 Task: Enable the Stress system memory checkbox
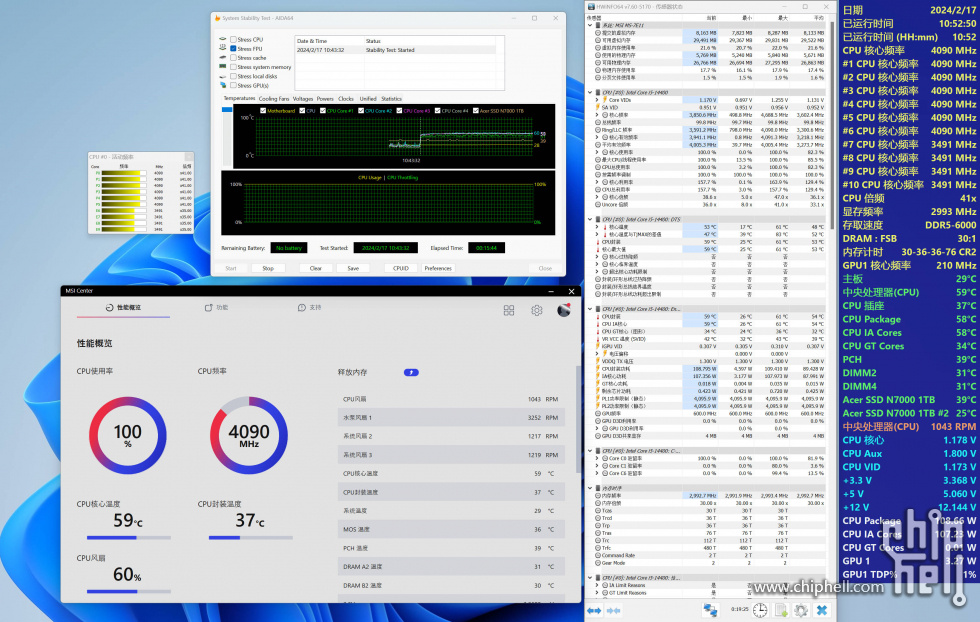[x=233, y=67]
